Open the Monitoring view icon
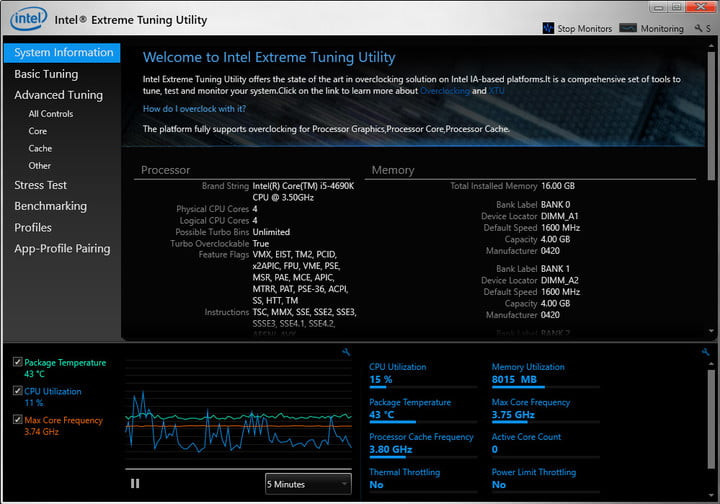The height and width of the screenshot is (504, 720). click(628, 28)
